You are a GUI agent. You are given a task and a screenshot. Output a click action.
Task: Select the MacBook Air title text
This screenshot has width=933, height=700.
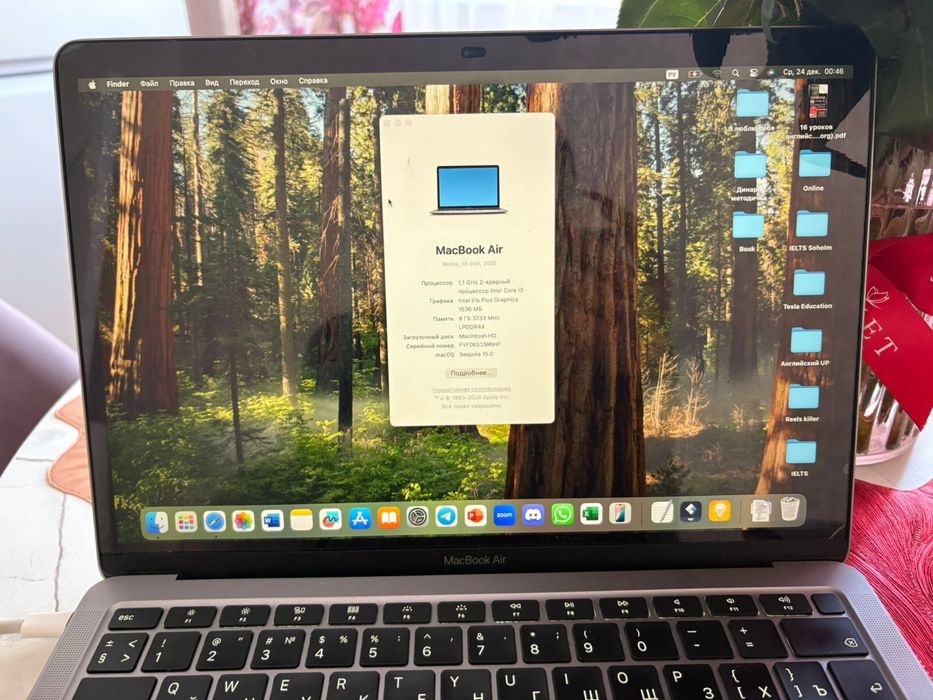click(469, 250)
